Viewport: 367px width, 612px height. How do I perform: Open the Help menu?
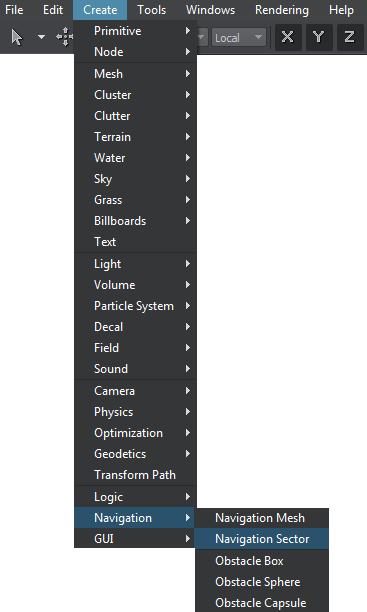coord(341,10)
